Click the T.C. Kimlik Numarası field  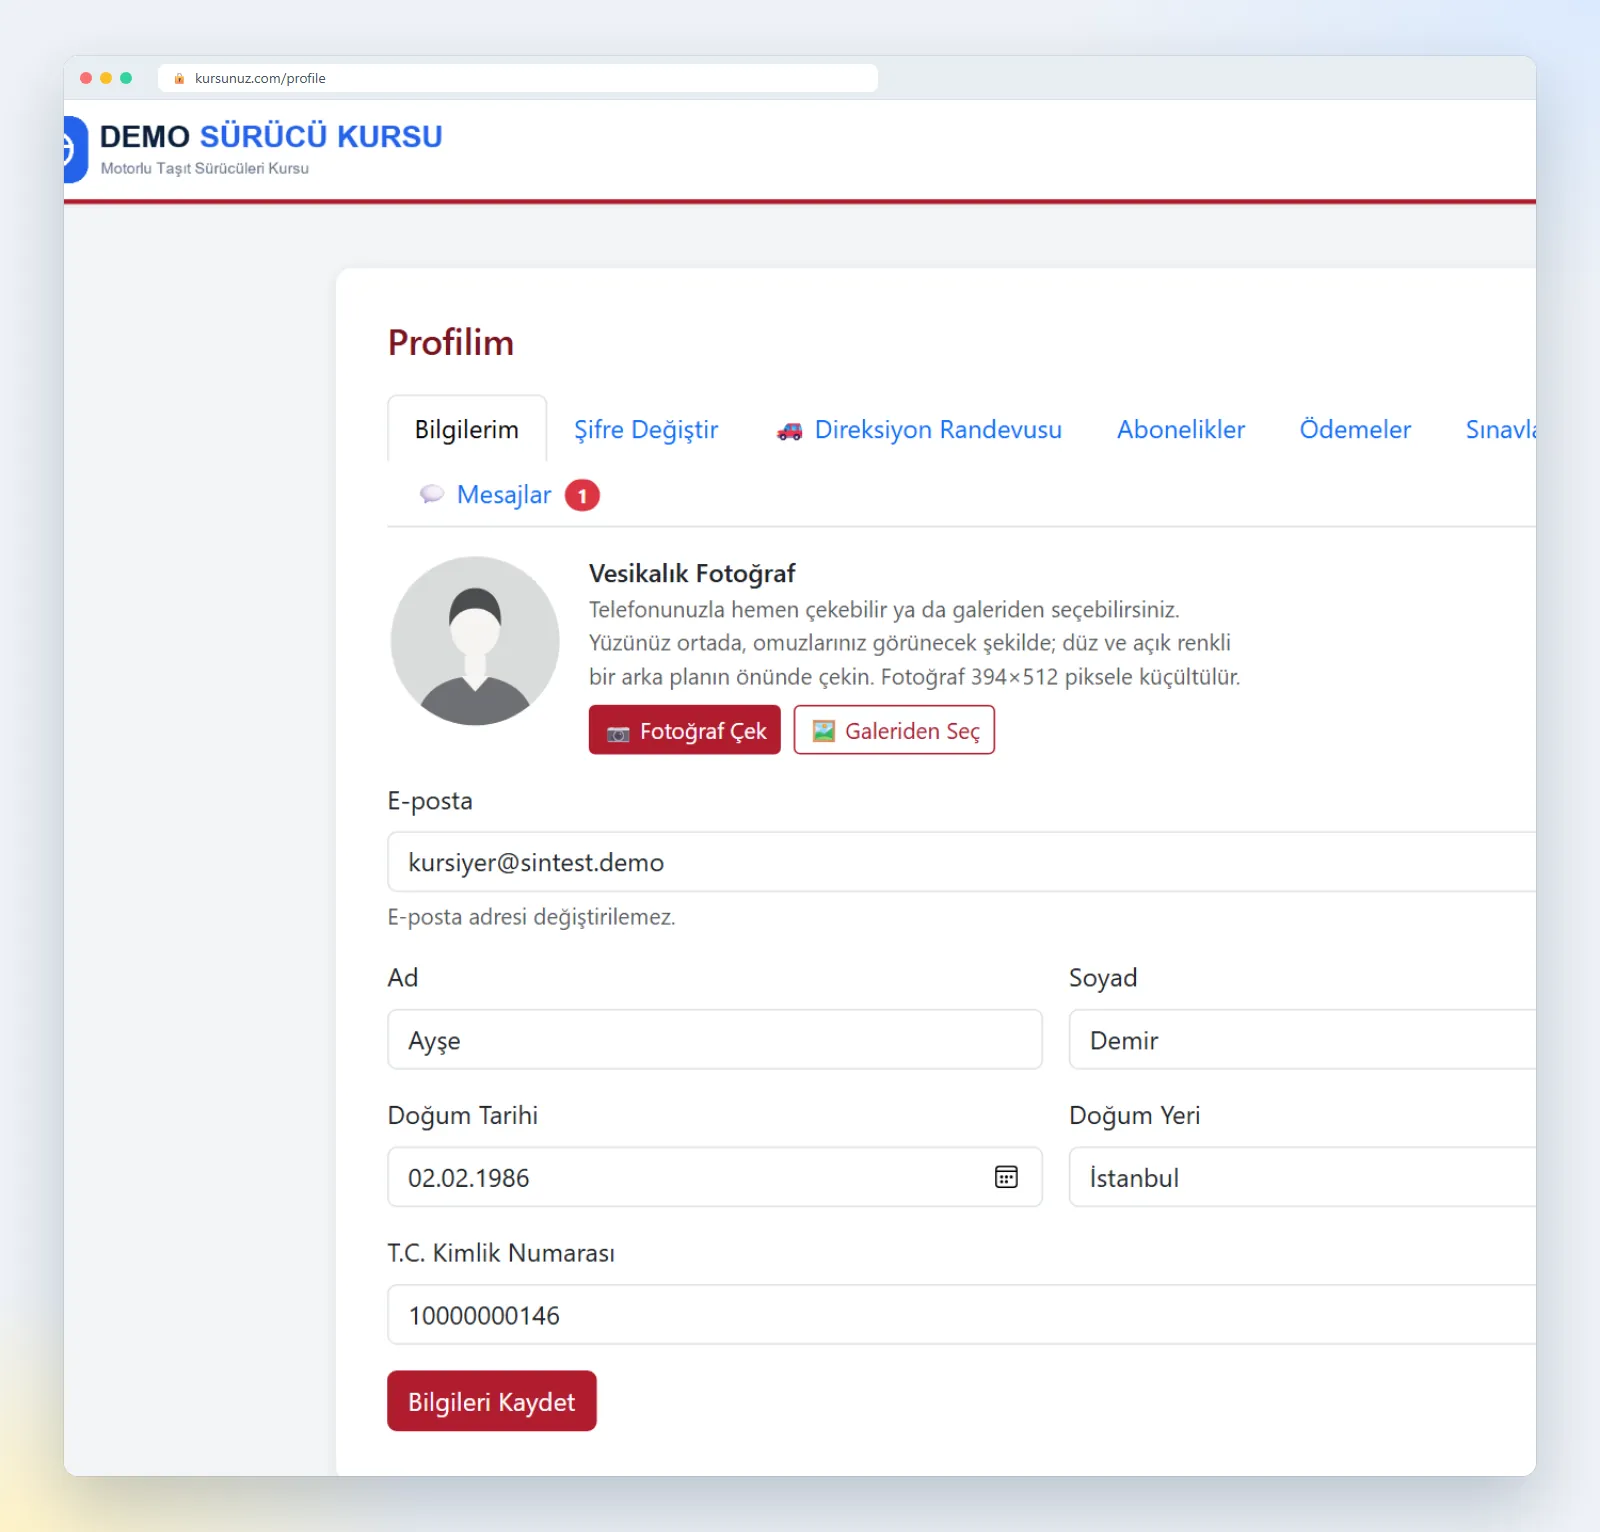(962, 1315)
